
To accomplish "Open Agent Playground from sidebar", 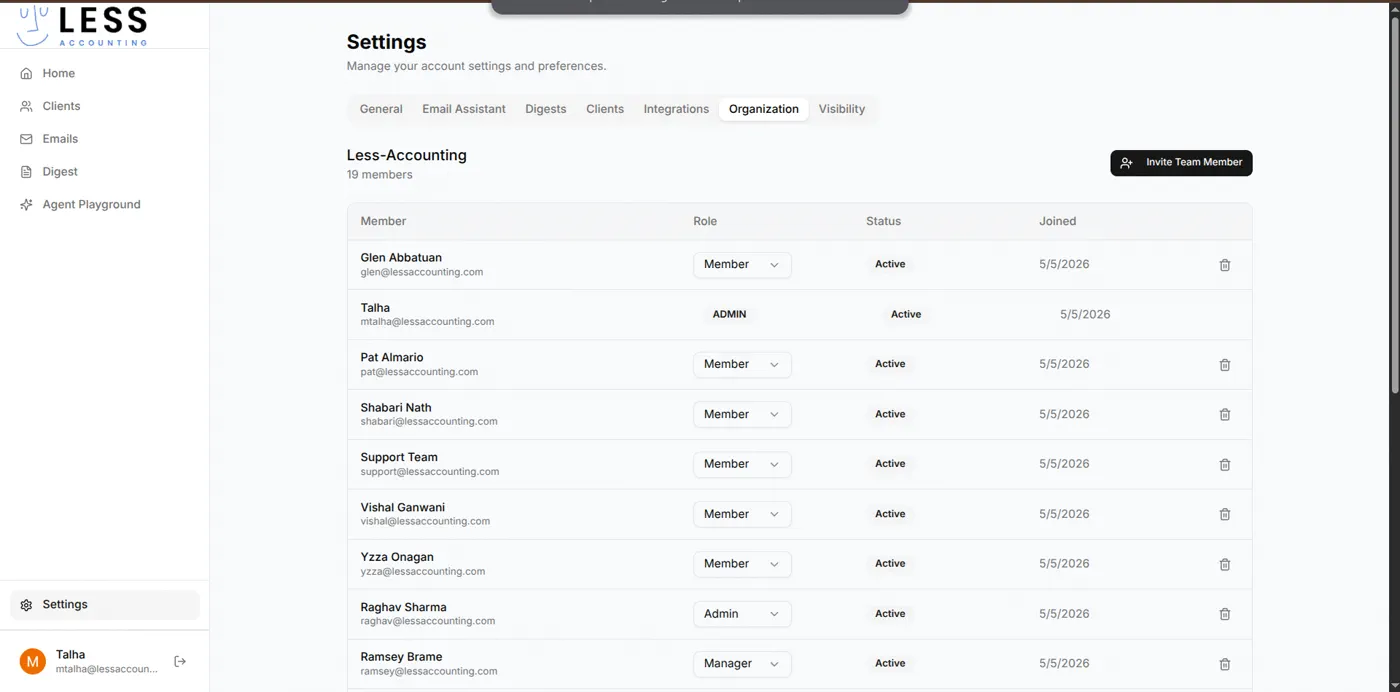I will click(x=105, y=205).
